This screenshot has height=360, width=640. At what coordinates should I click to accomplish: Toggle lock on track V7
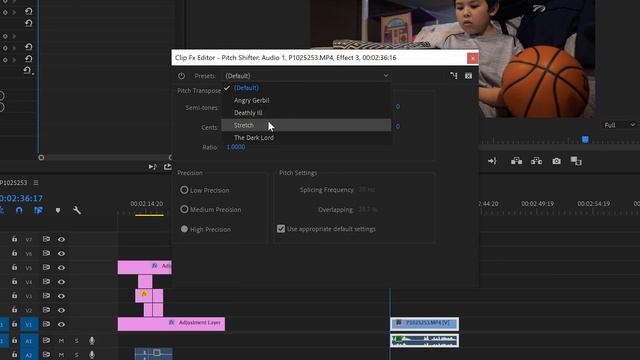pyautogui.click(x=14, y=239)
